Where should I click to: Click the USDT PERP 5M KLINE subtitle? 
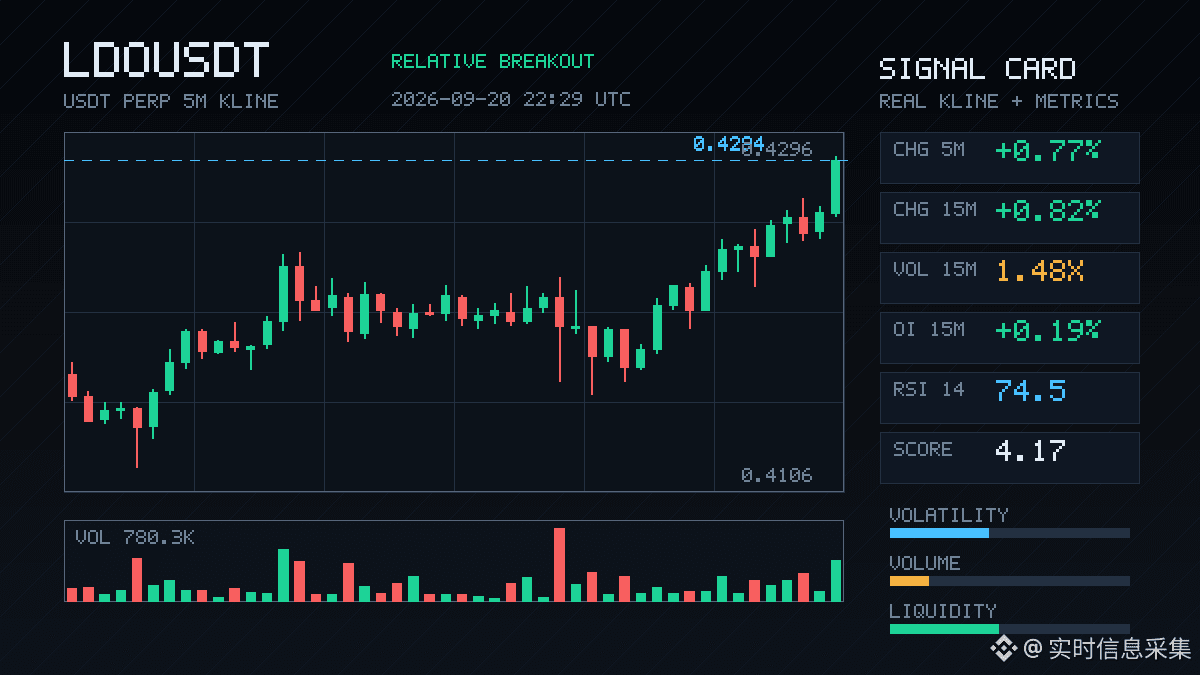click(171, 101)
